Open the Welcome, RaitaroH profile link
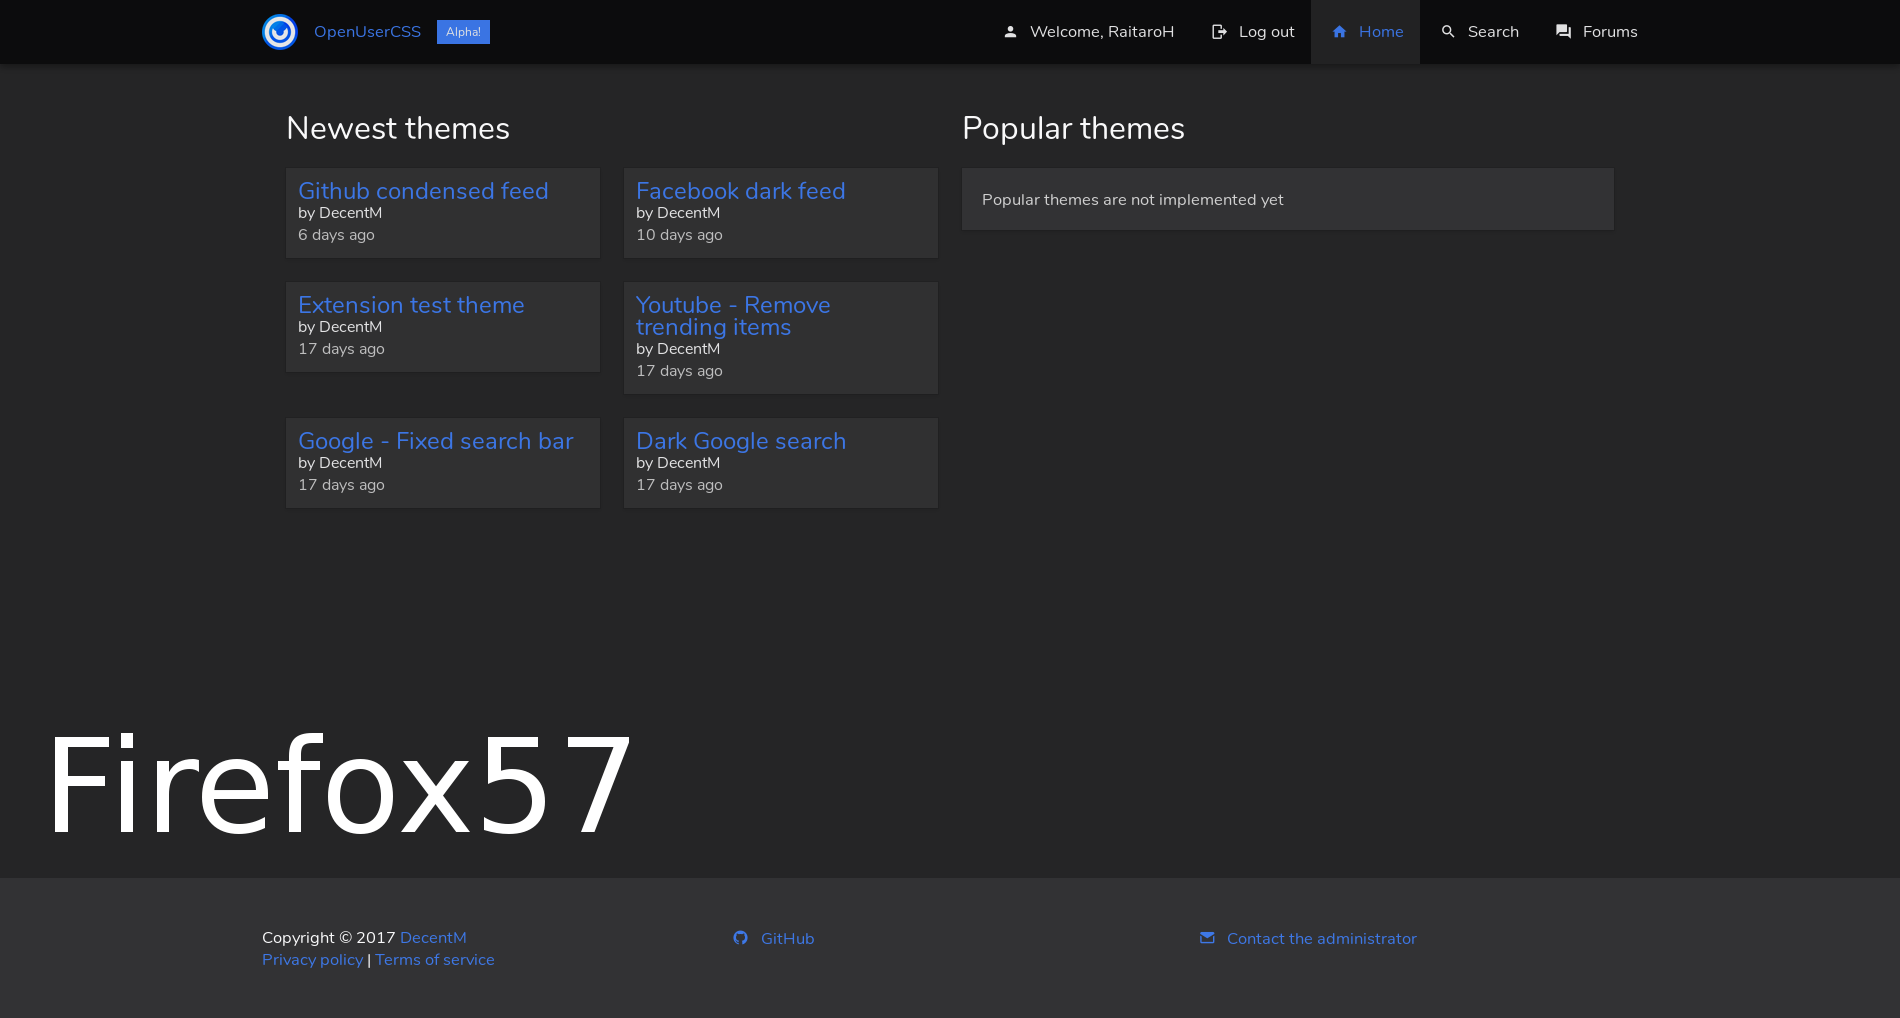This screenshot has height=1018, width=1900. point(1102,32)
